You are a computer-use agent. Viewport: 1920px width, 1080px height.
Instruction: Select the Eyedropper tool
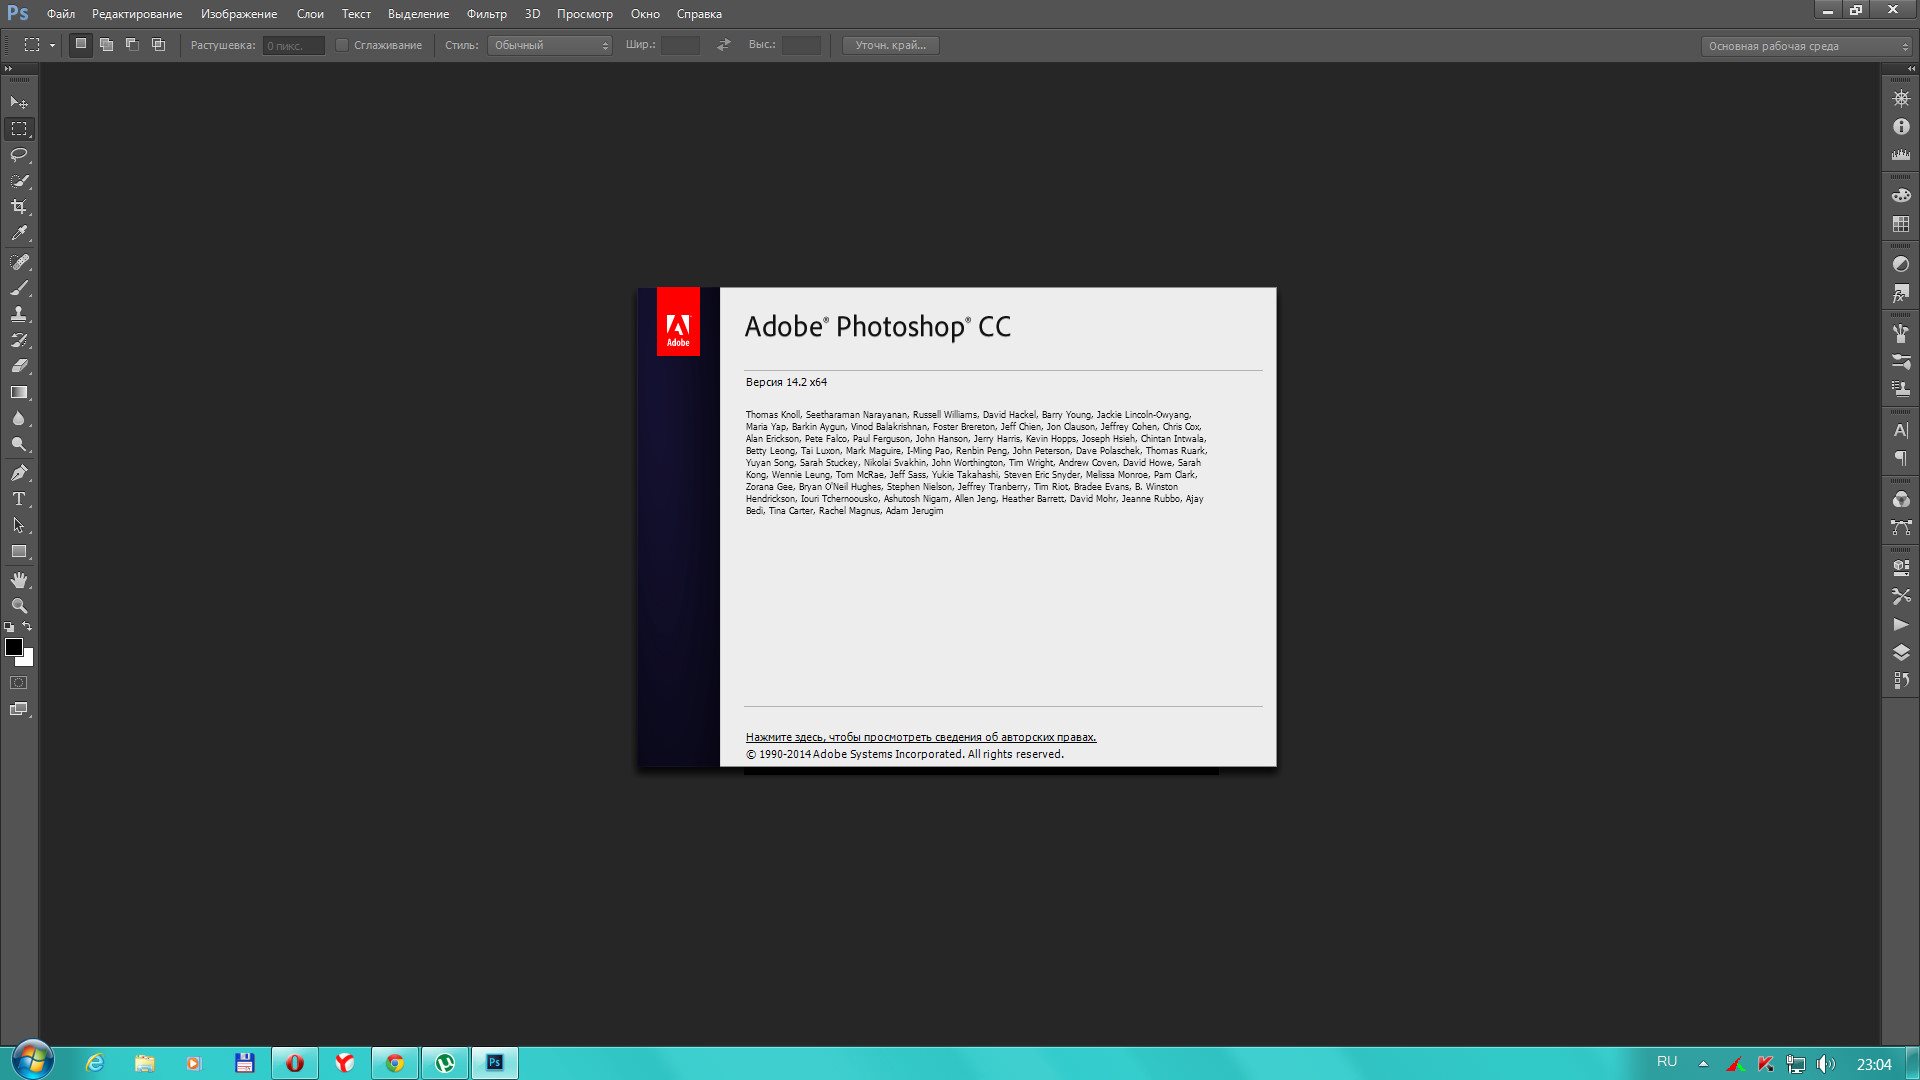[19, 233]
